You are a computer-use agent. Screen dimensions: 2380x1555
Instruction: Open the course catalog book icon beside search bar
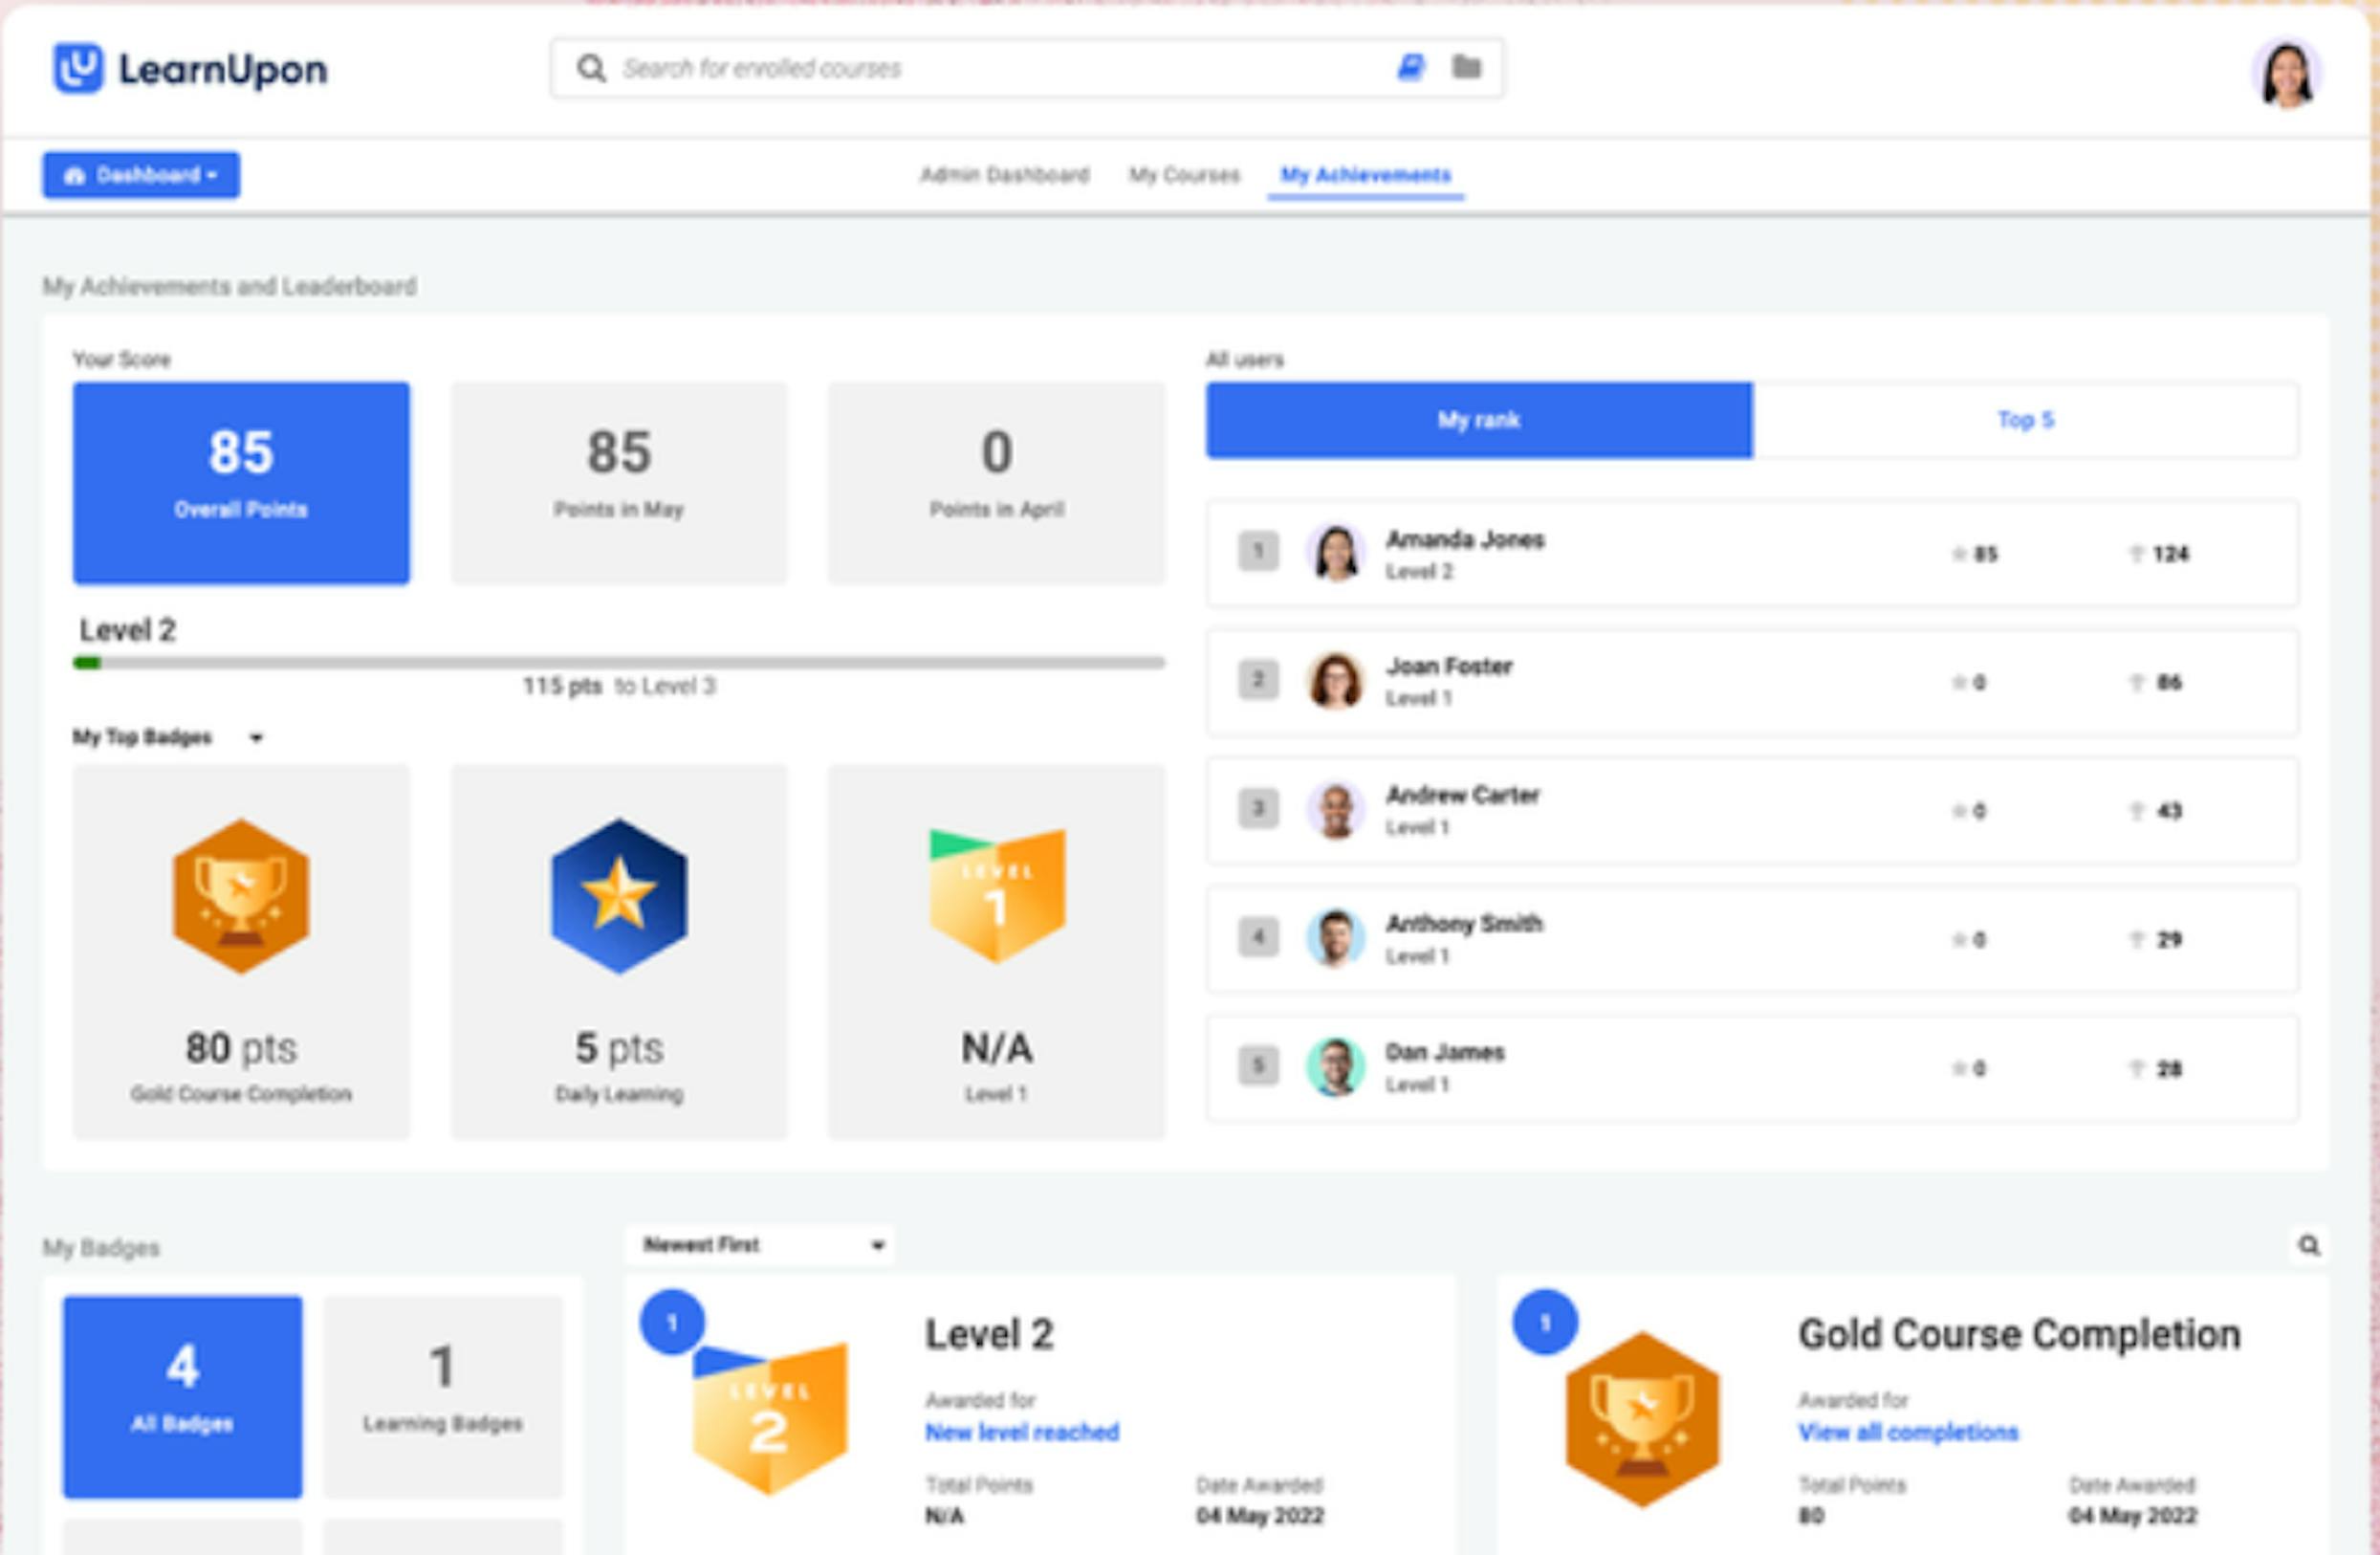point(1410,68)
